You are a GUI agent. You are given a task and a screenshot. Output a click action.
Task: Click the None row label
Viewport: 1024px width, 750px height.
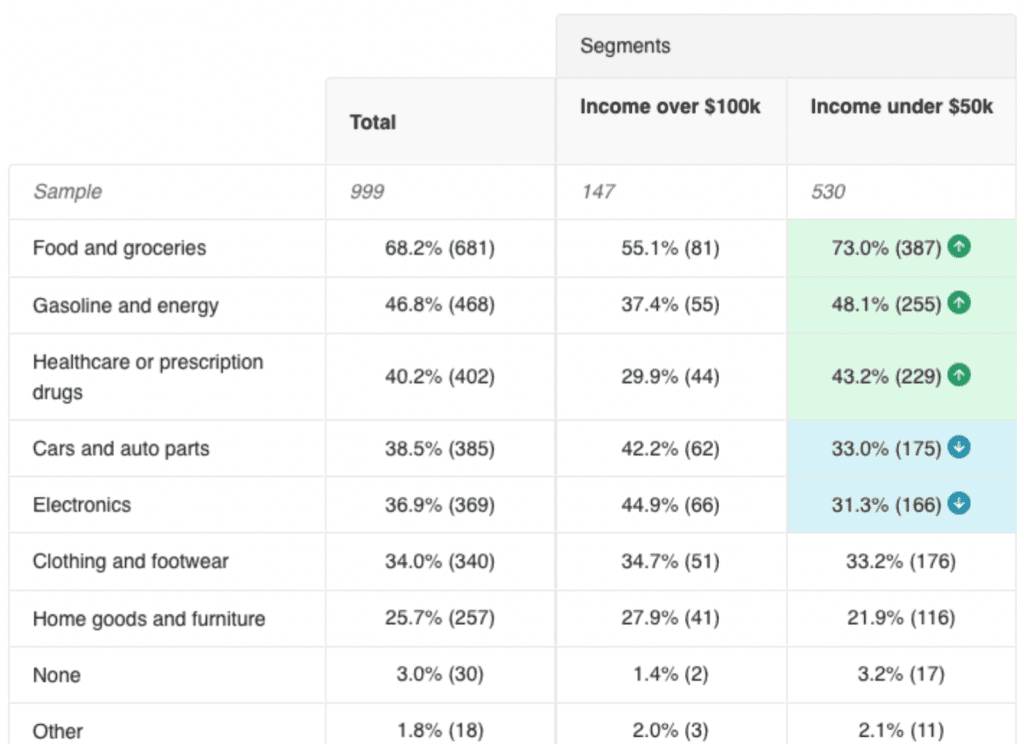pyautogui.click(x=56, y=675)
